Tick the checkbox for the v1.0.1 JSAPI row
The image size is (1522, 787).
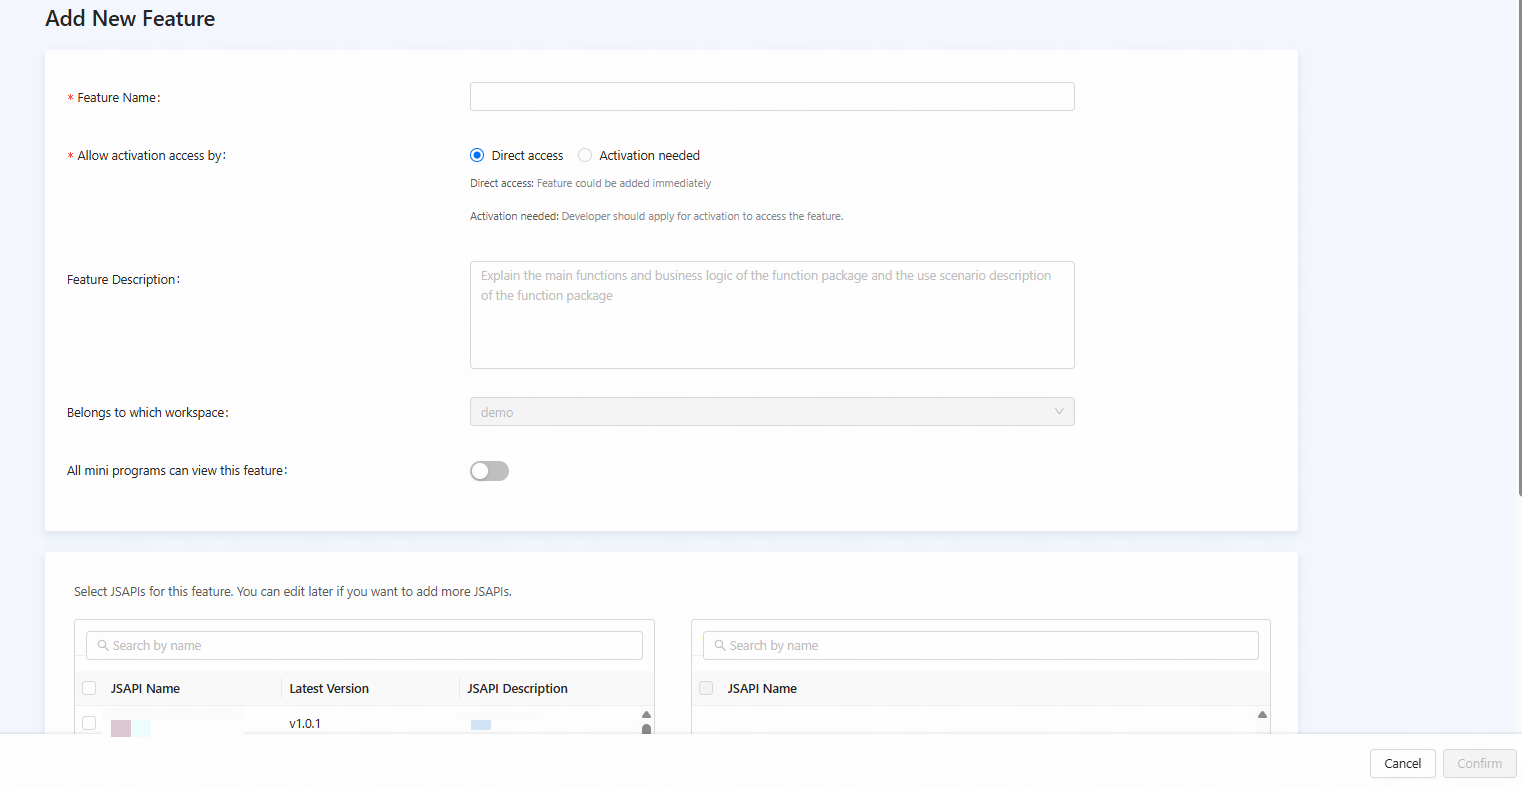coord(89,723)
